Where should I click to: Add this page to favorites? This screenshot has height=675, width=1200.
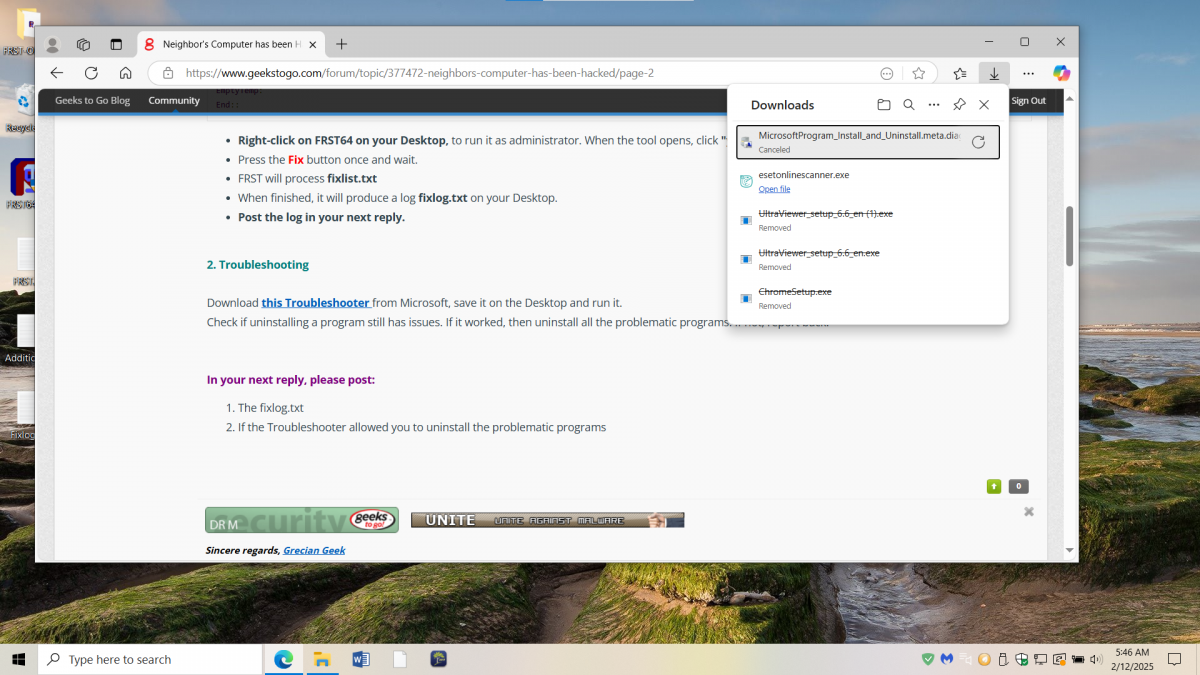918,73
